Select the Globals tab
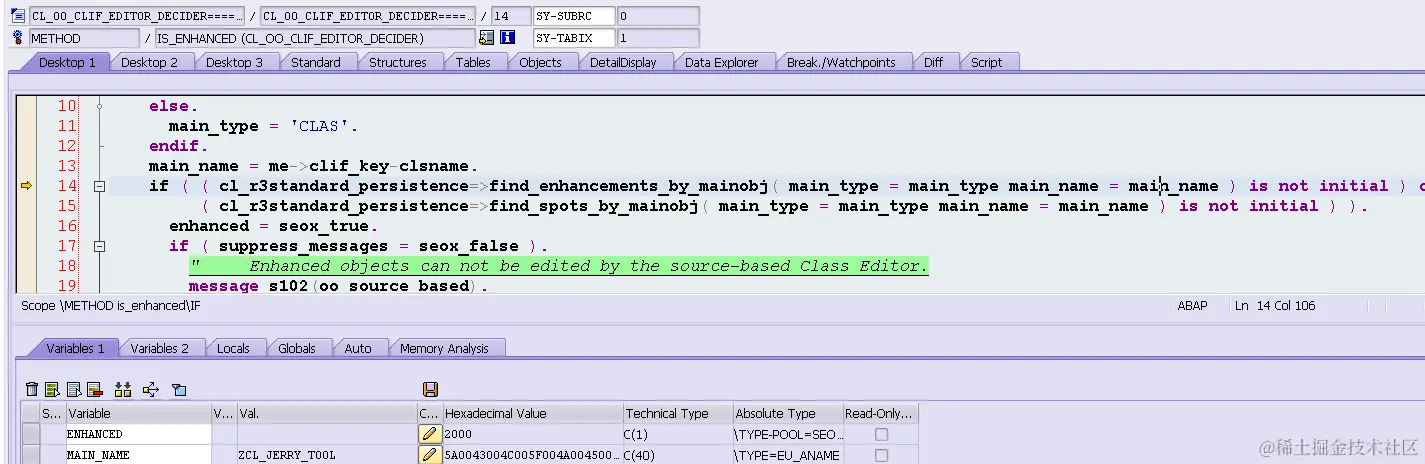Screen dimensions: 1425x464 297,348
